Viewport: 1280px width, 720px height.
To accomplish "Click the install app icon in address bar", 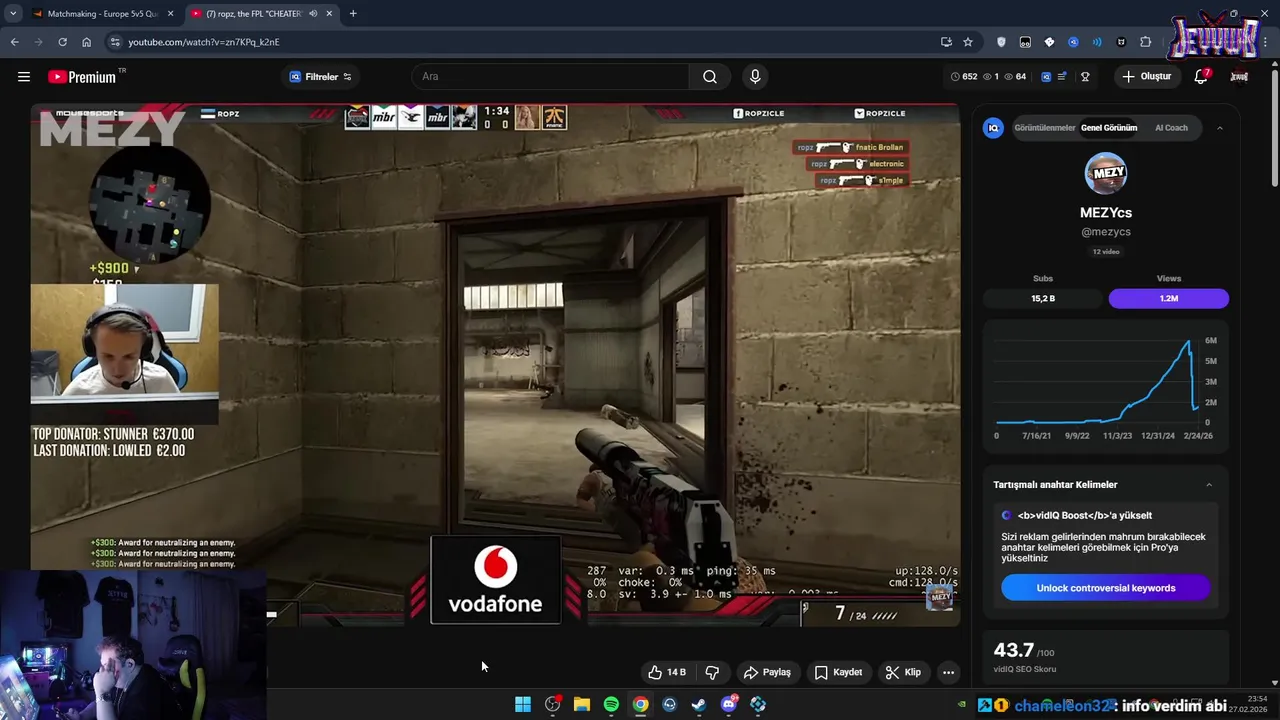I will 946,42.
